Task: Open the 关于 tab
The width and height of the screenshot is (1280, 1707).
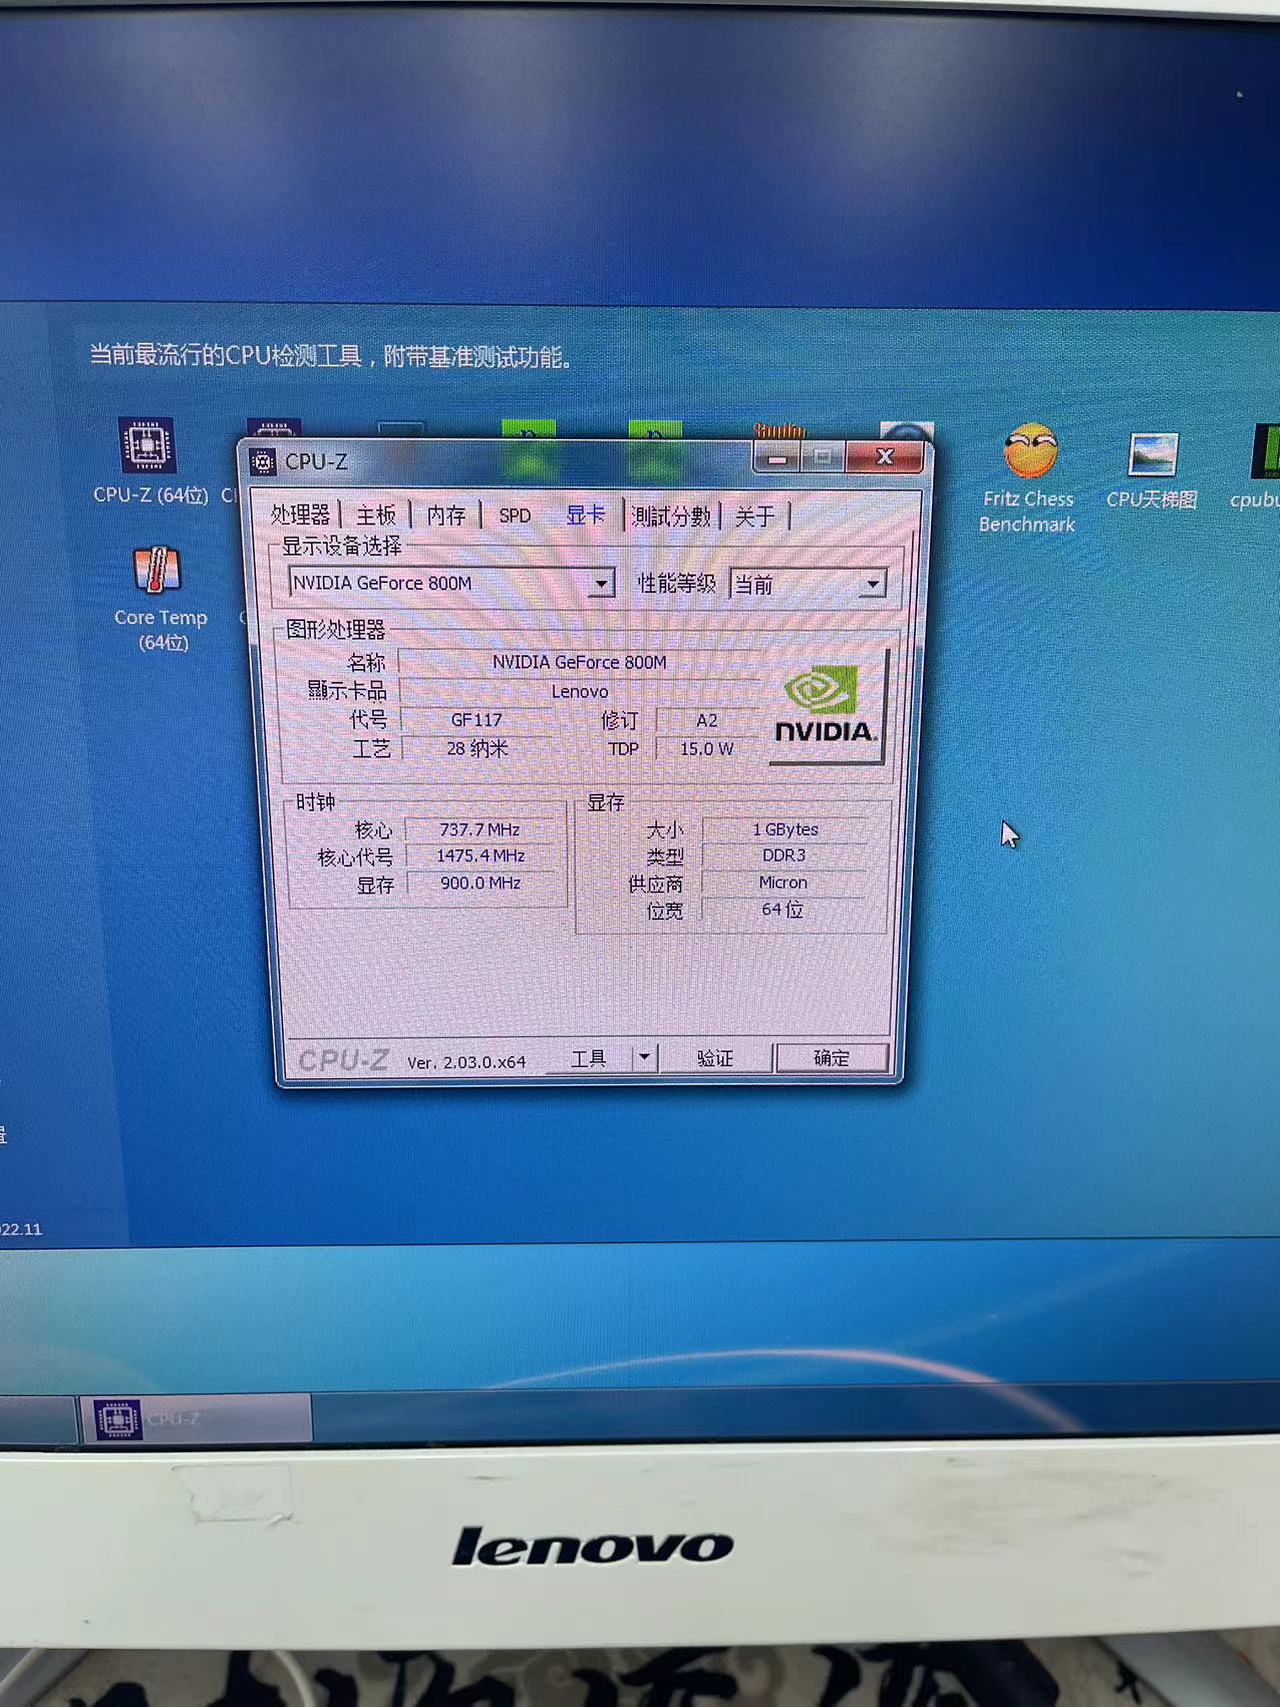Action: [x=755, y=516]
